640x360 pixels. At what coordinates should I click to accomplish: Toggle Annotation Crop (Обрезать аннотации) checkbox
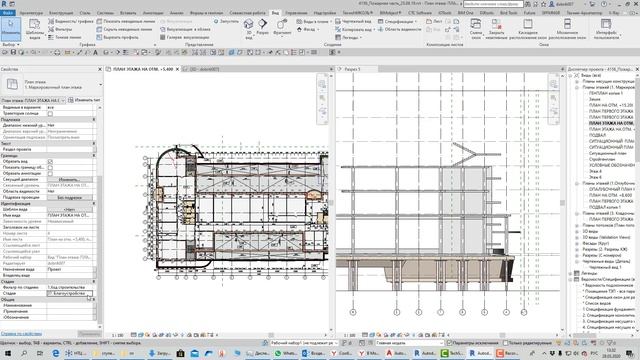(x=50, y=173)
